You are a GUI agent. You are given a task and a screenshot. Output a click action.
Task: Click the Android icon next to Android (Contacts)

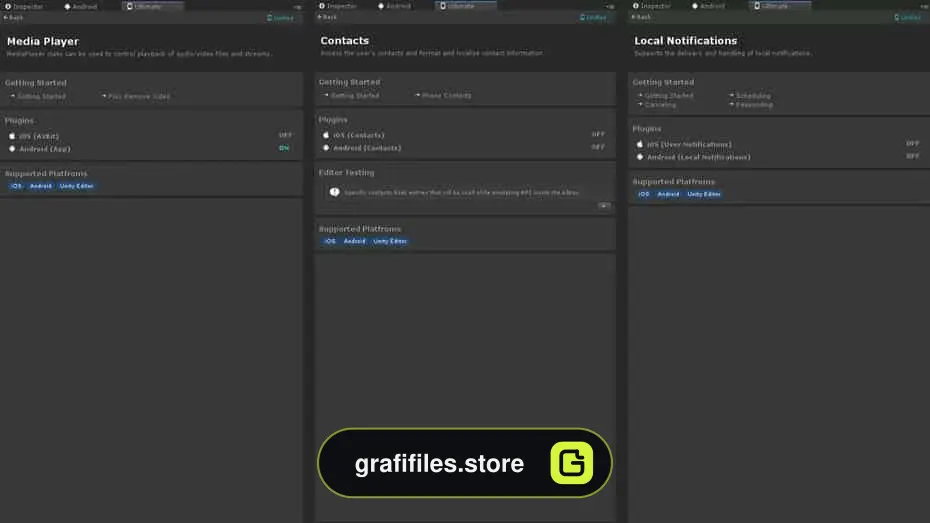[326, 148]
